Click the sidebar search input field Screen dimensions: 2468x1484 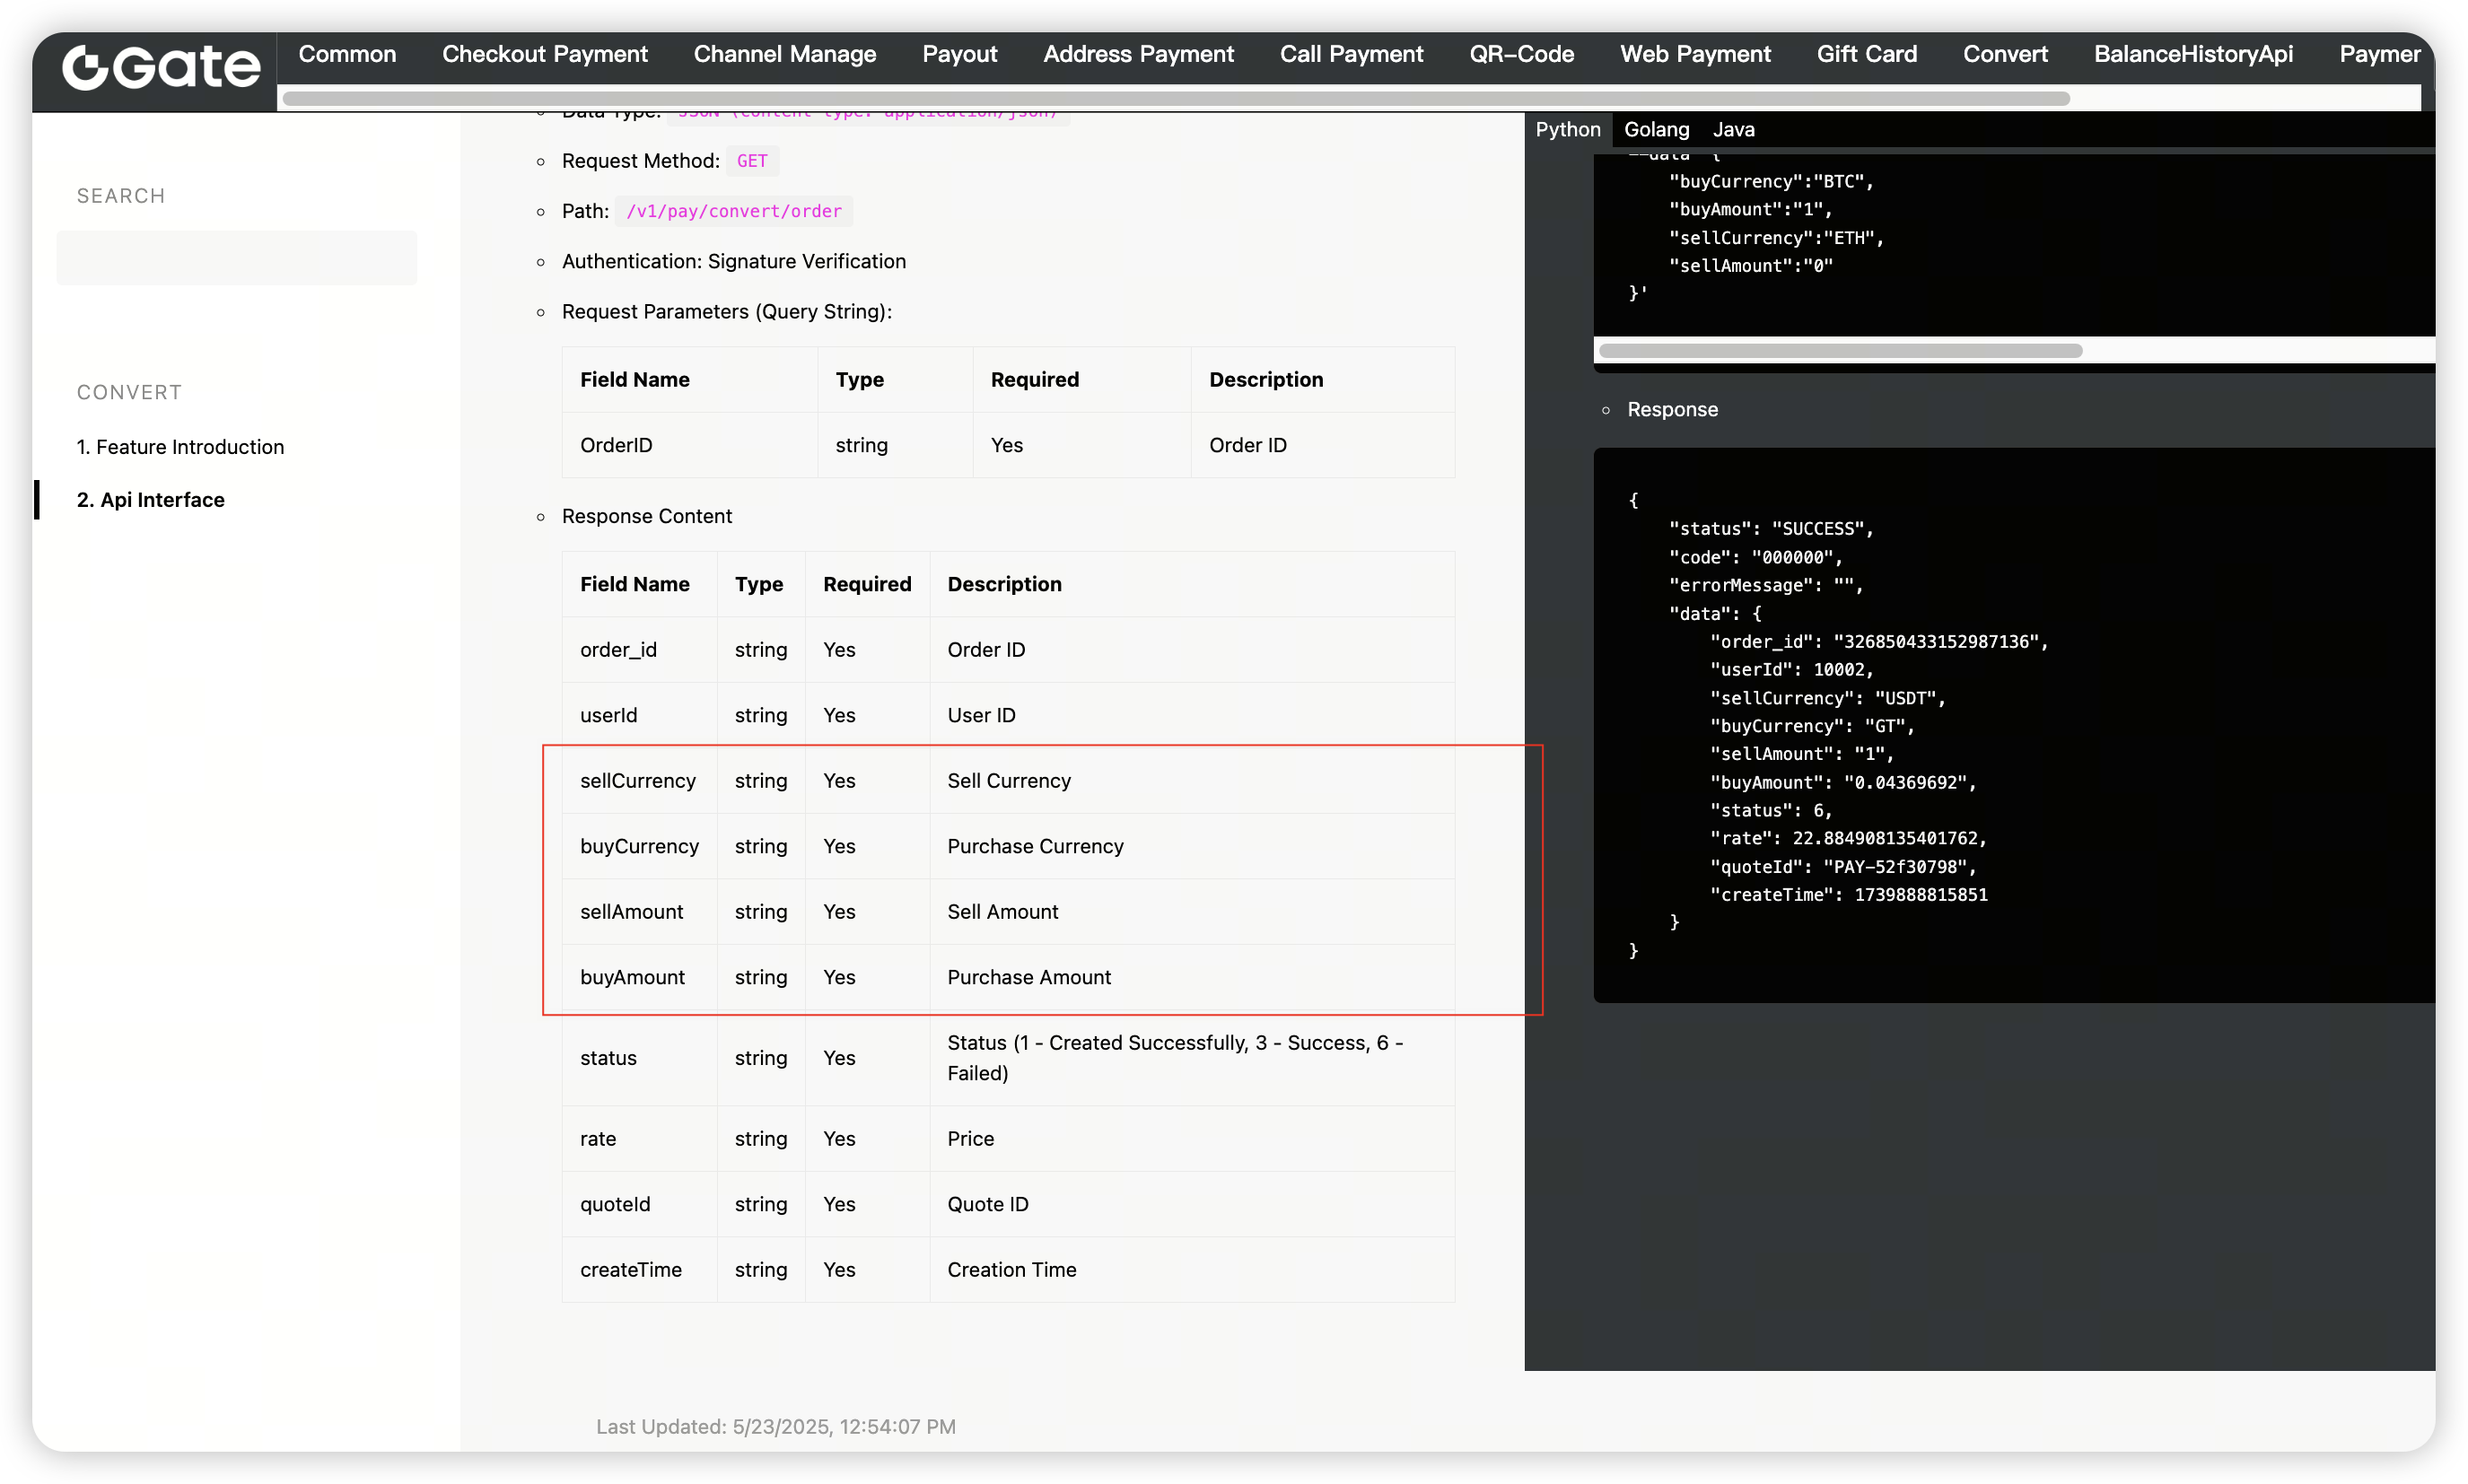[x=237, y=258]
